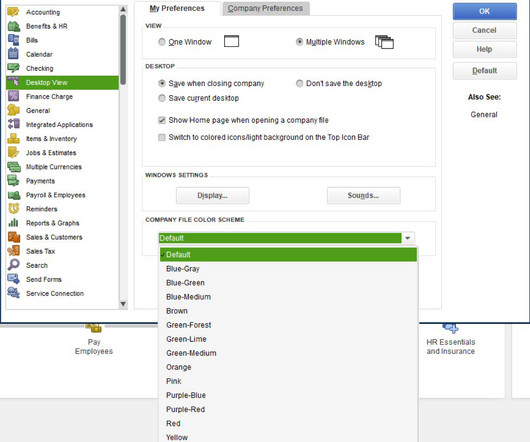Choose Don't save the desktop option
Viewport: 530px width, 442px height.
[x=299, y=83]
